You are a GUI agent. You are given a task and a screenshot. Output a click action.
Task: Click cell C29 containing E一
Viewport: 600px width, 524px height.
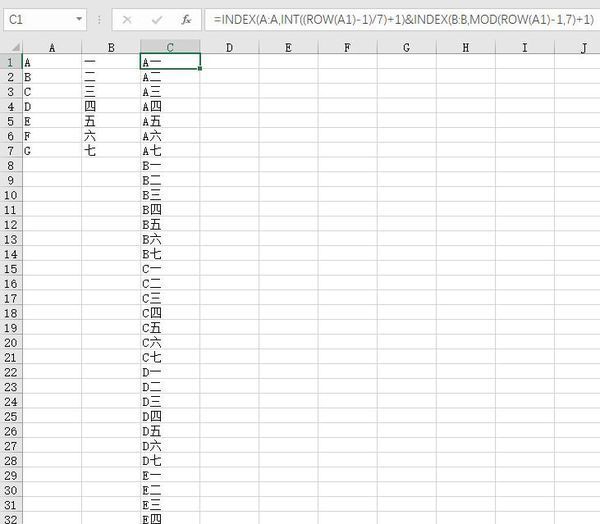click(170, 475)
